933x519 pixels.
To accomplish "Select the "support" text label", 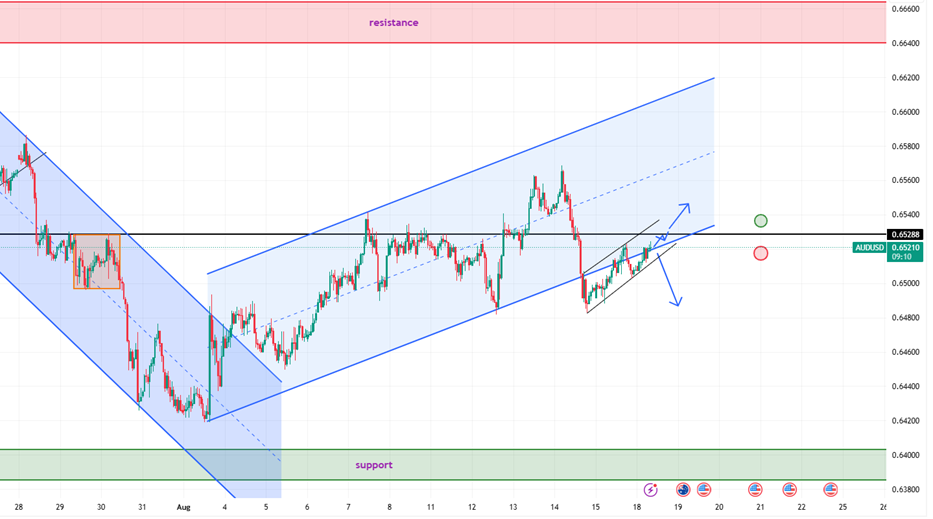I will 374,465.
